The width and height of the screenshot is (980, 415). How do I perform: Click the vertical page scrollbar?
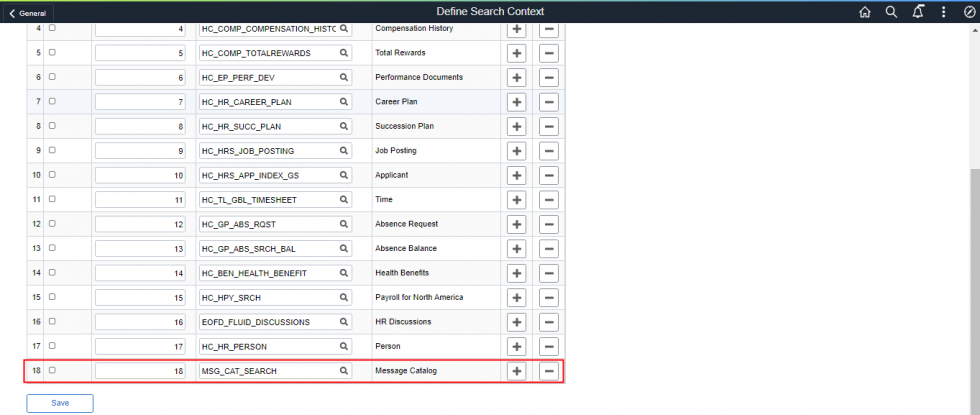974,294
